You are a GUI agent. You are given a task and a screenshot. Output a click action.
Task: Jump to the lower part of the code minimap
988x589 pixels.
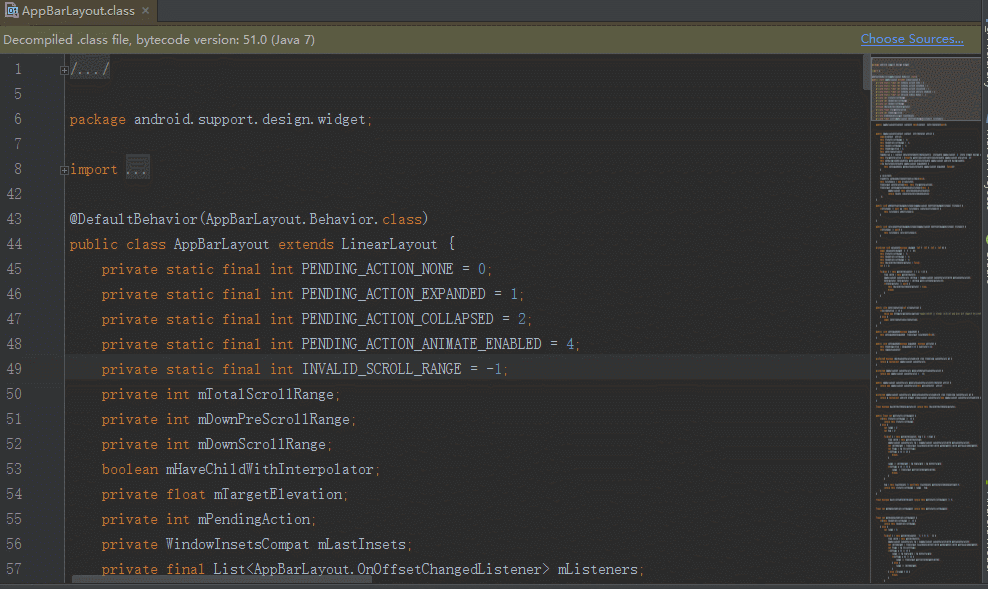926,472
